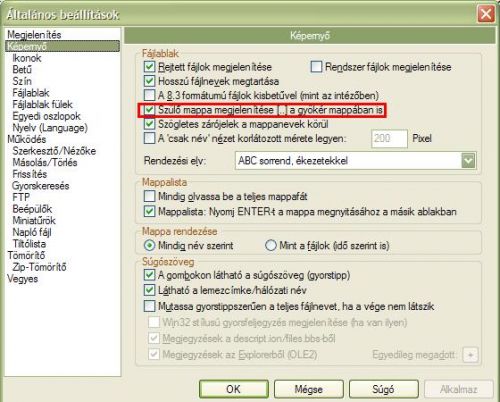Viewport: 500px width, 402px height.
Task: Open help with the 'Súgó' button
Action: 384,389
